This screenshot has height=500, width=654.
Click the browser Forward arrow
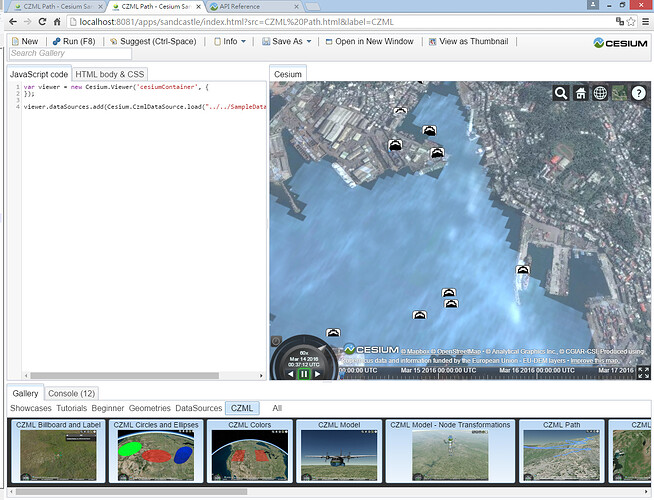click(x=28, y=22)
